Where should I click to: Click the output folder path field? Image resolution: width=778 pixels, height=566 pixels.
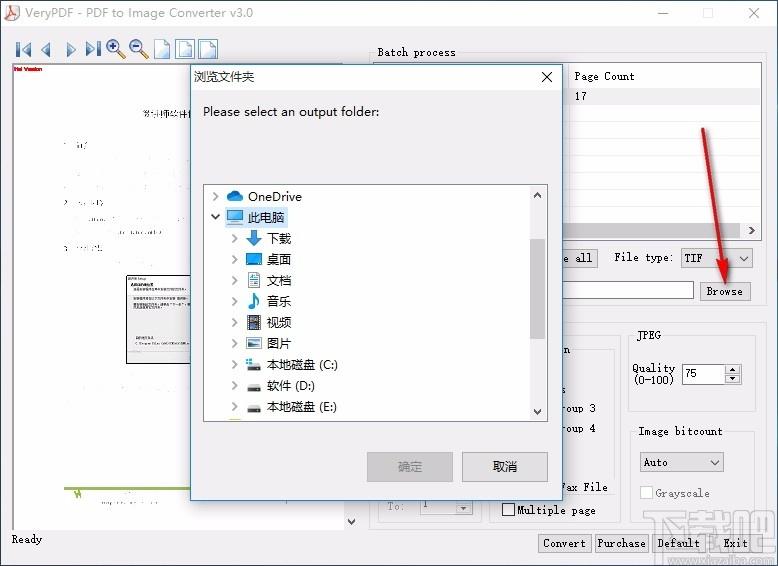coord(628,290)
